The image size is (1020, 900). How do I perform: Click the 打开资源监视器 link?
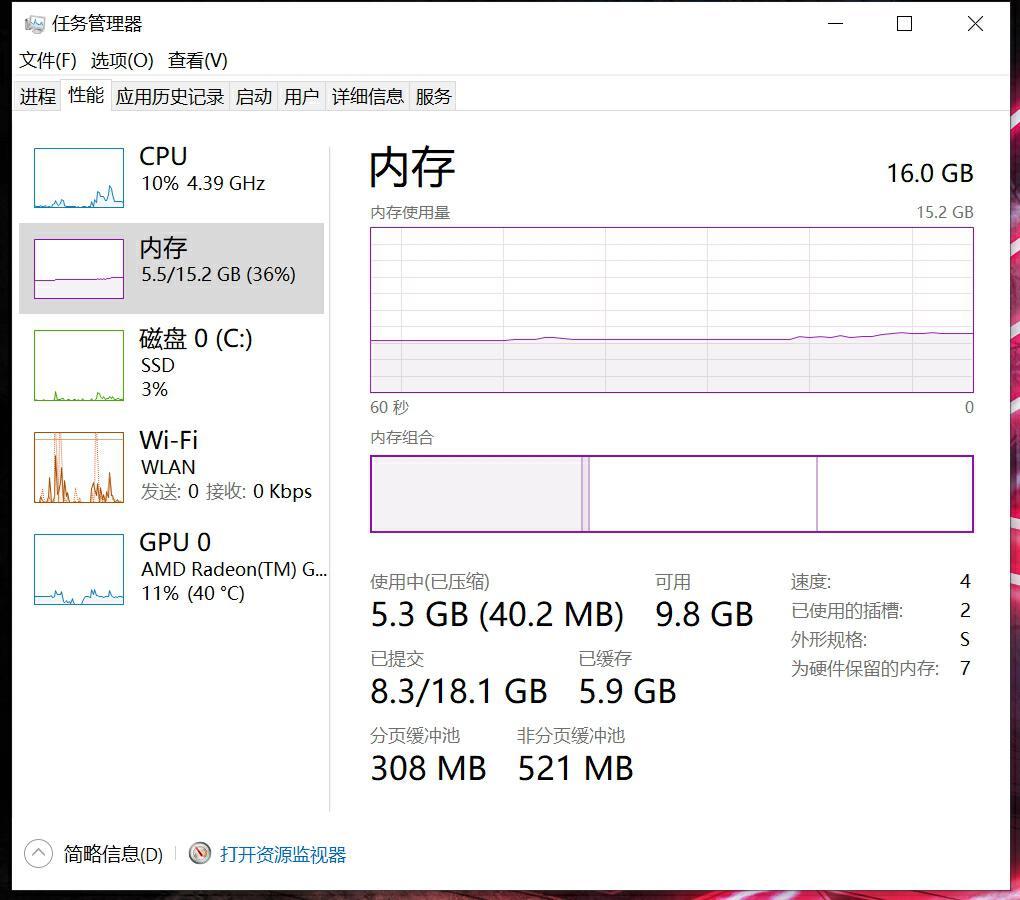pos(283,854)
